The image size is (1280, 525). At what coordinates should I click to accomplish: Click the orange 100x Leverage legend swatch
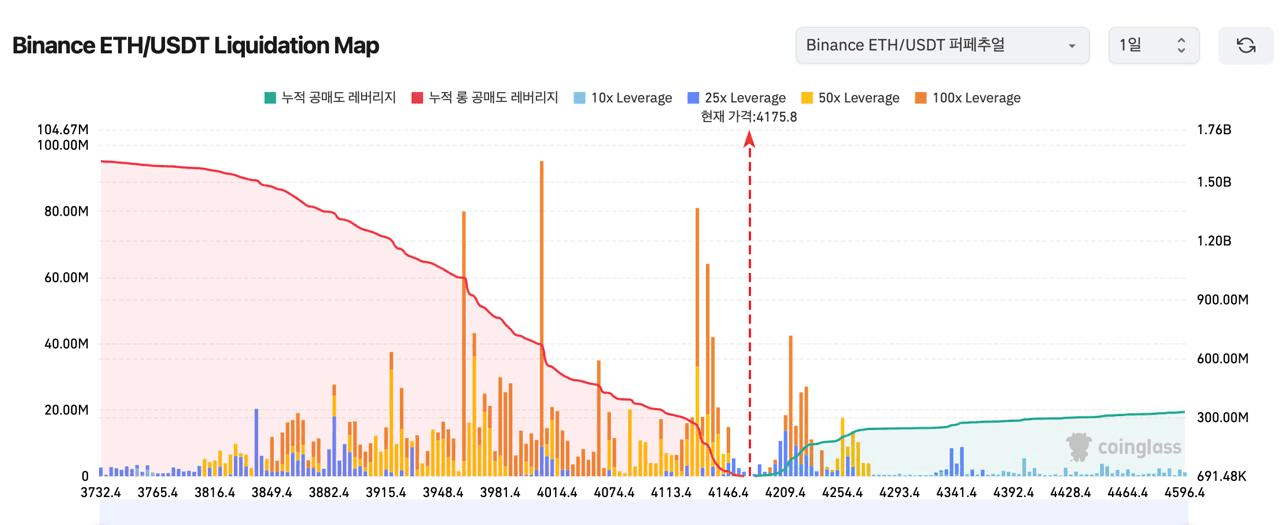[921, 98]
